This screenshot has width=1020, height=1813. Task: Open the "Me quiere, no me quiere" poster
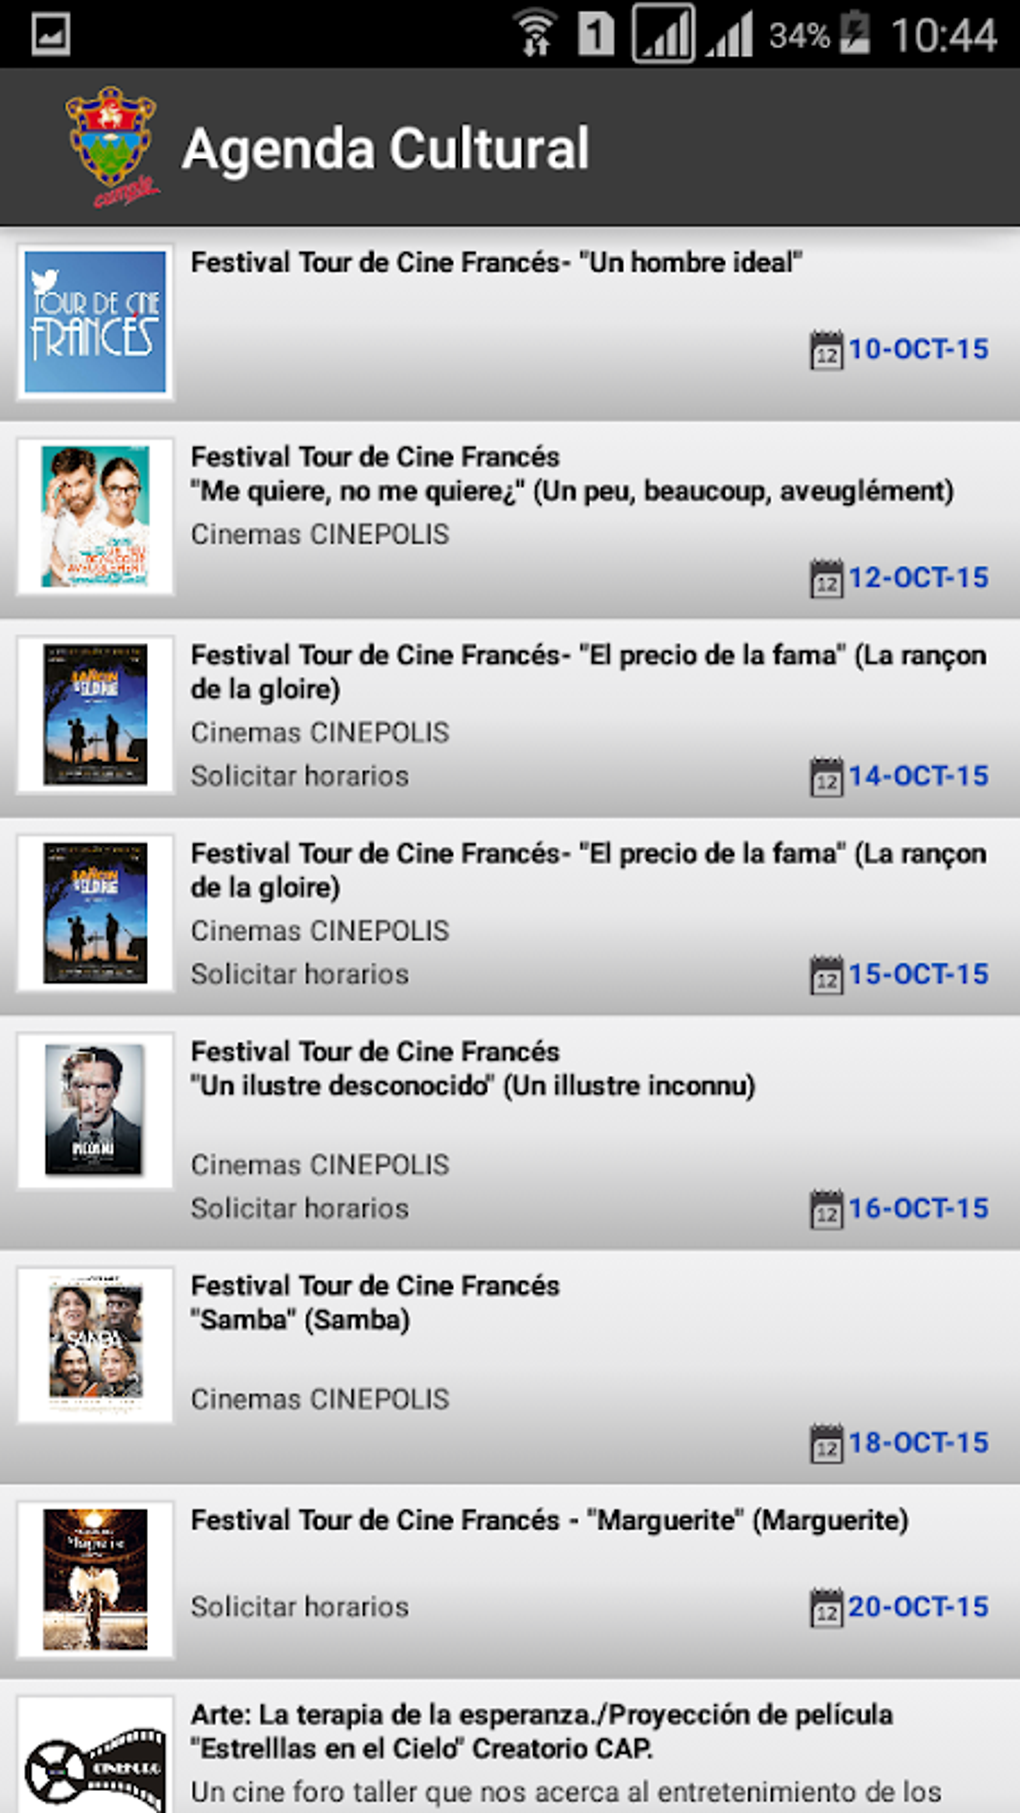pyautogui.click(x=95, y=516)
